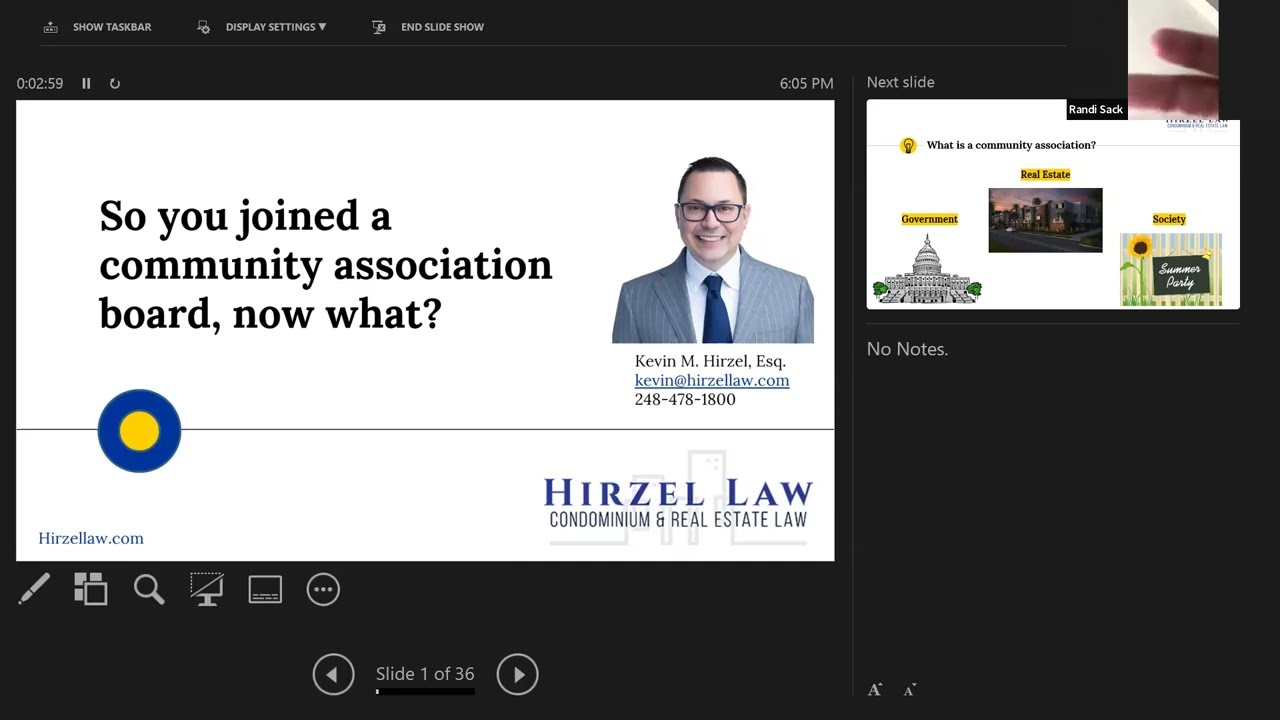Click the blue and yellow circle graphic

139,431
